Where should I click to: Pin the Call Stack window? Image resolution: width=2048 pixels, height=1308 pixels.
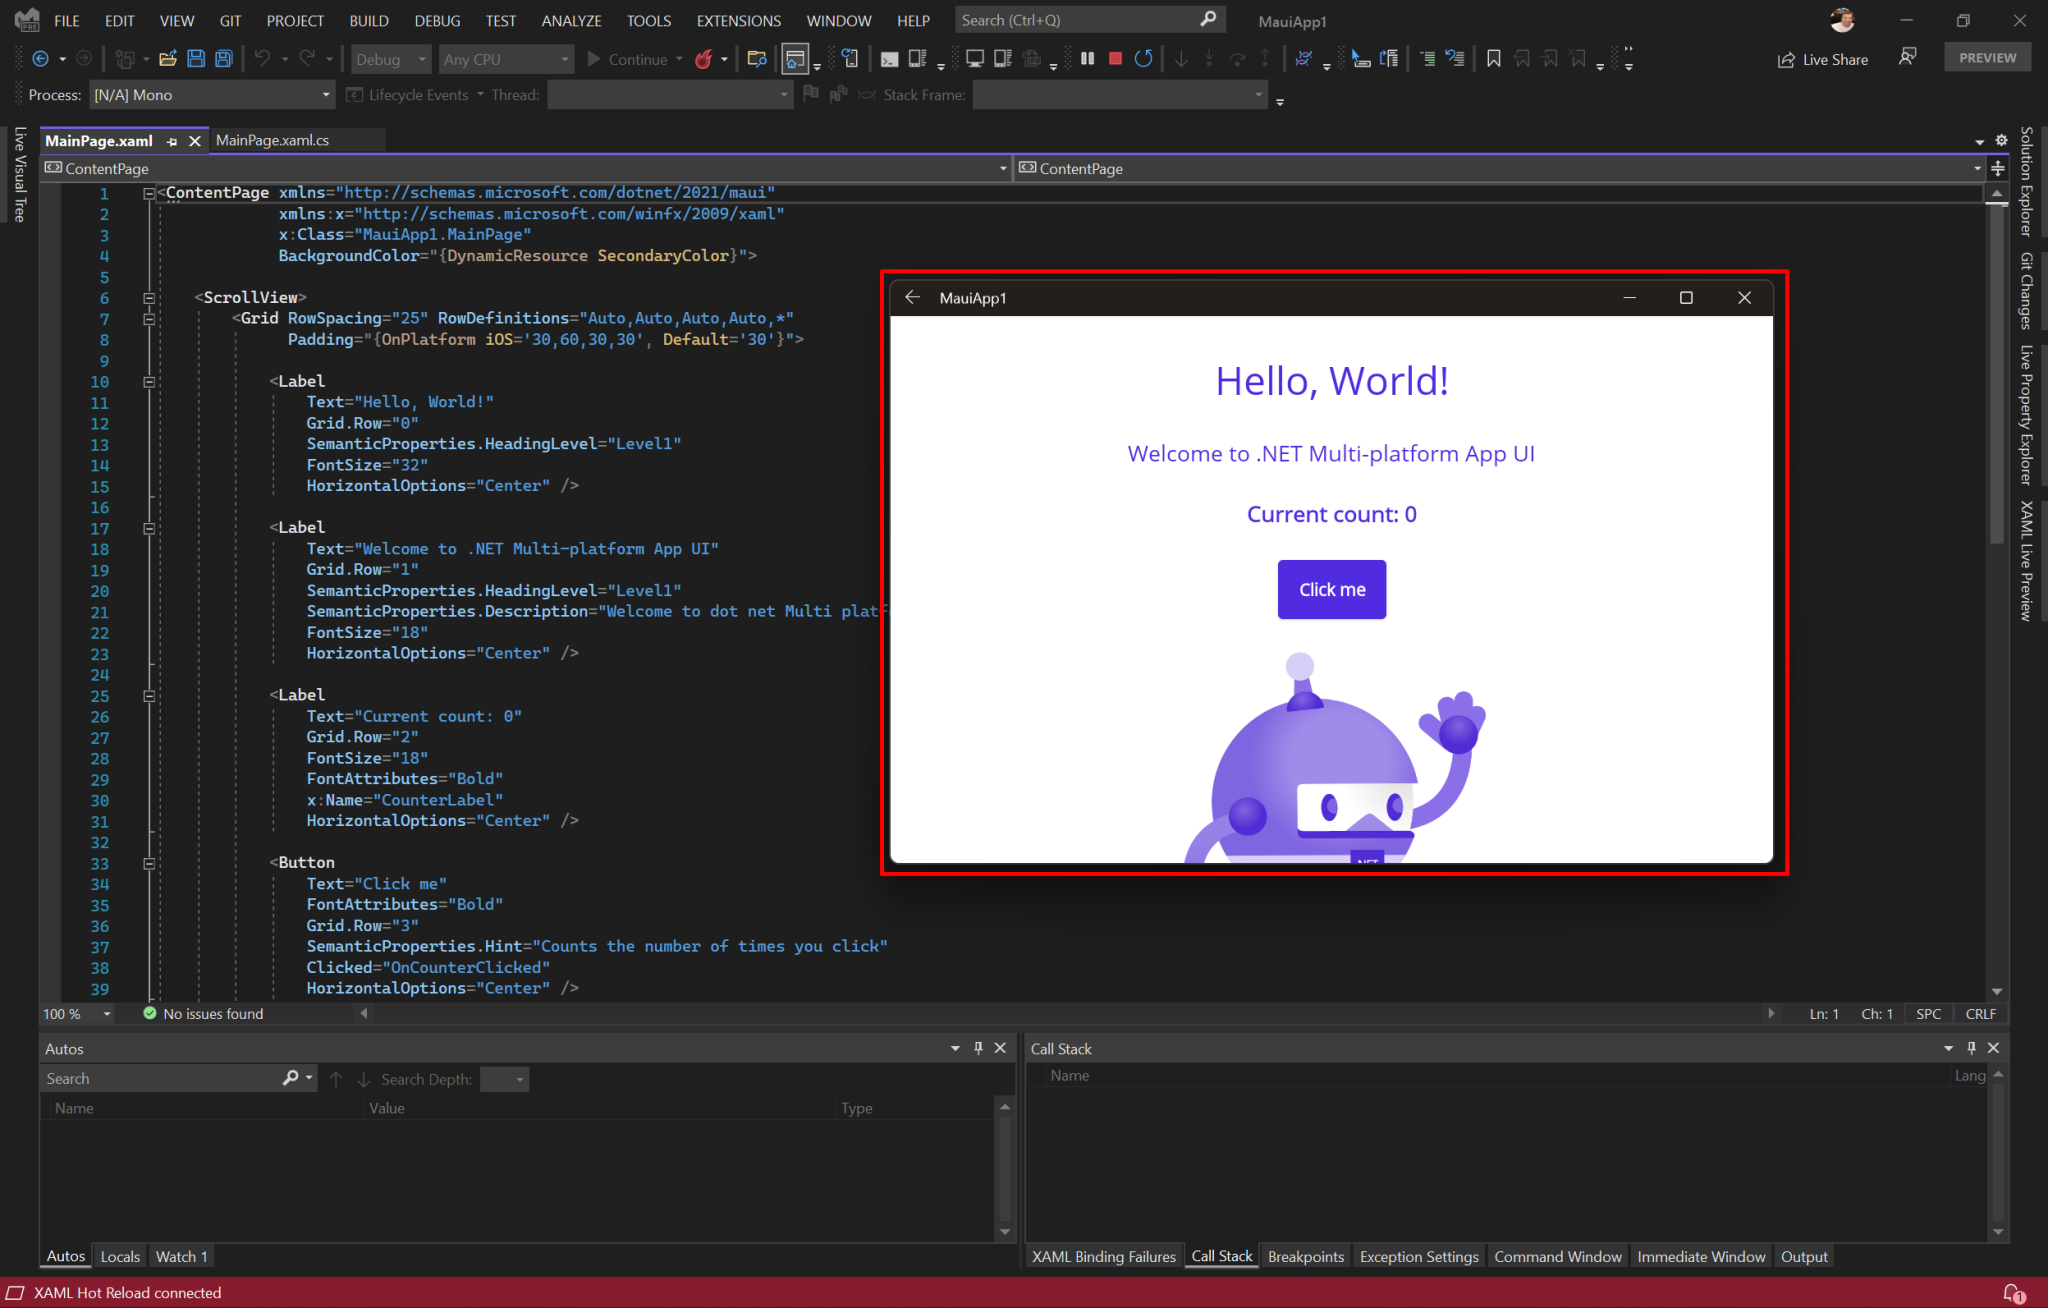pos(1969,1048)
